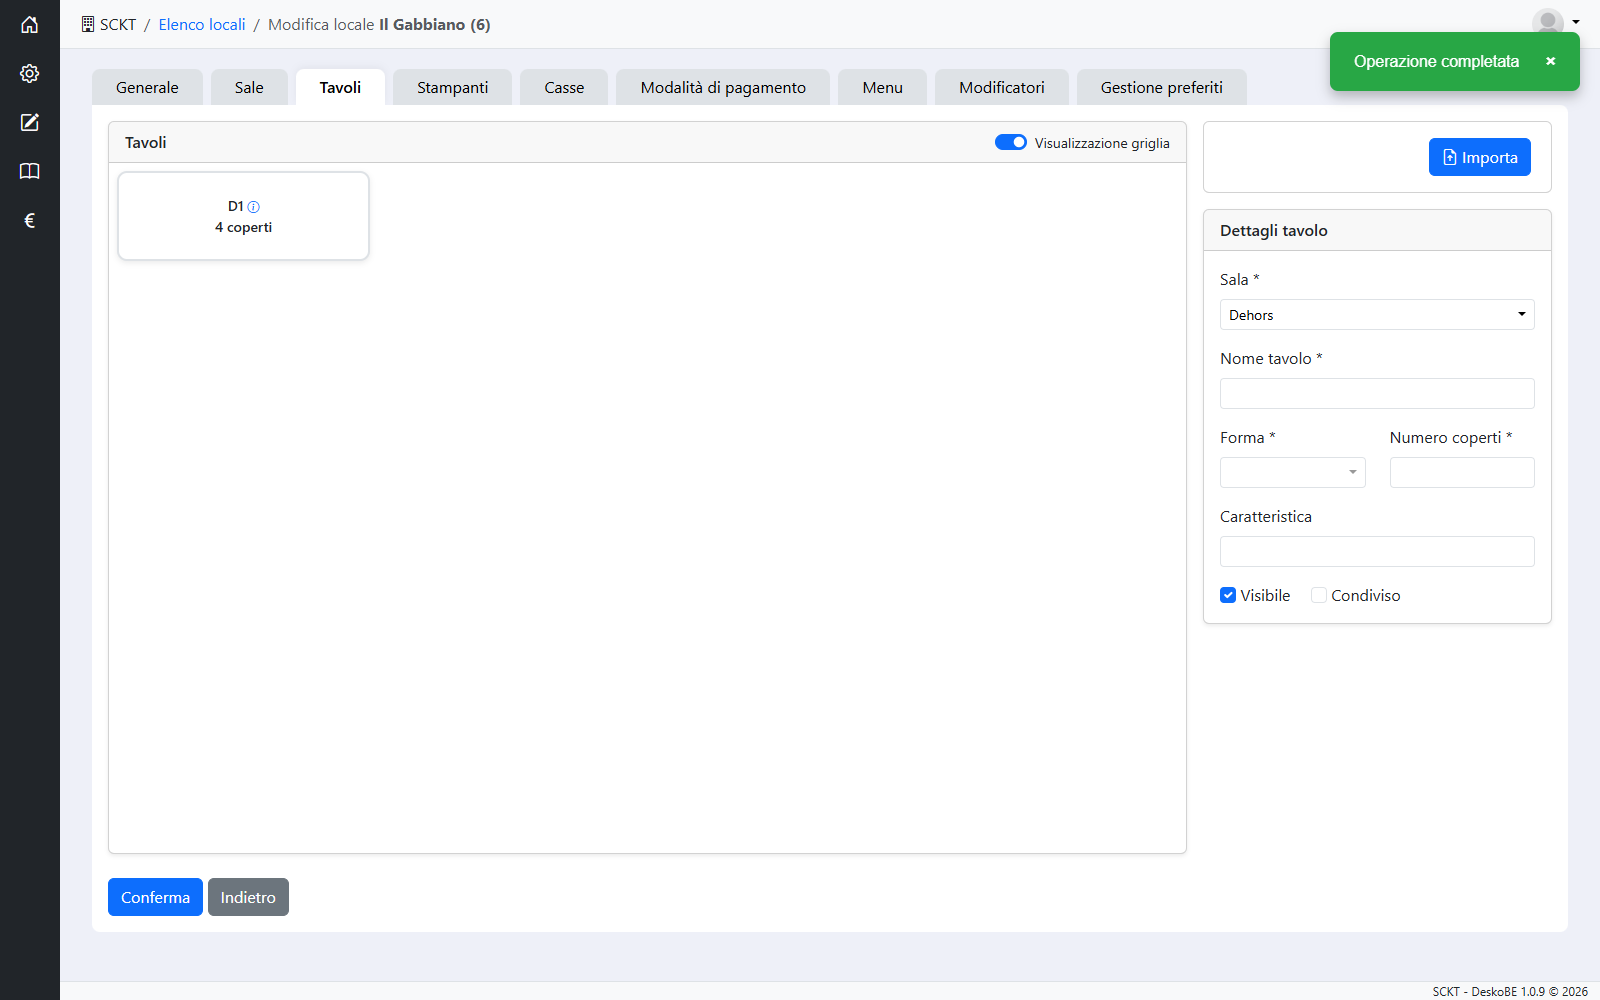Uncheck the Visibile checkbox
This screenshot has width=1600, height=1000.
coord(1228,595)
